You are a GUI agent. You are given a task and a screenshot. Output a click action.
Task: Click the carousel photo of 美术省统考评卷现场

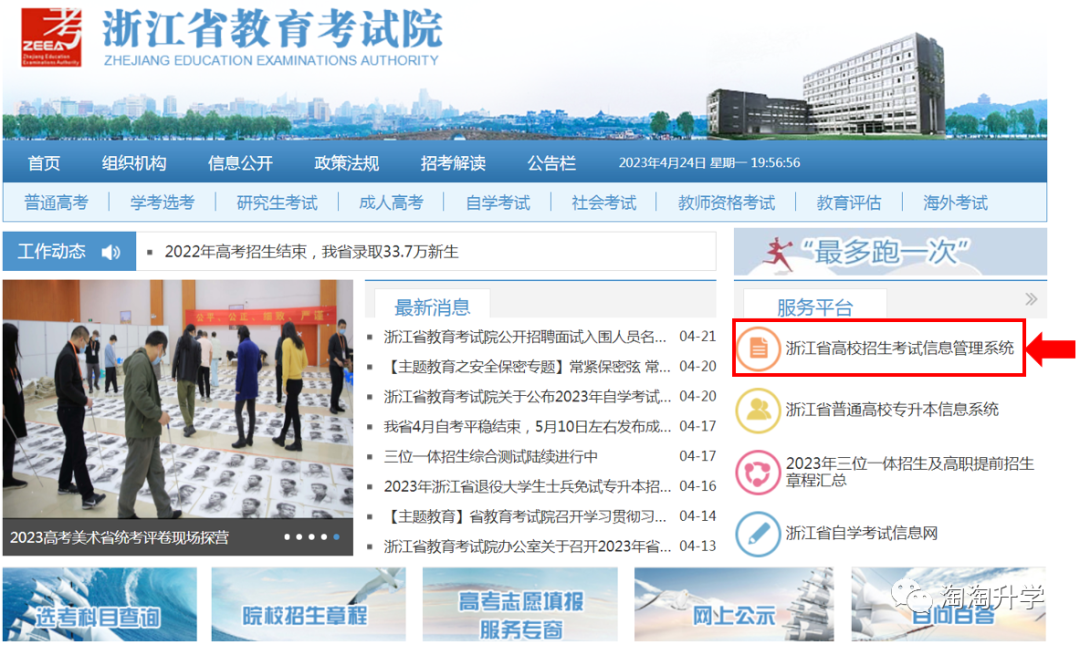click(178, 400)
